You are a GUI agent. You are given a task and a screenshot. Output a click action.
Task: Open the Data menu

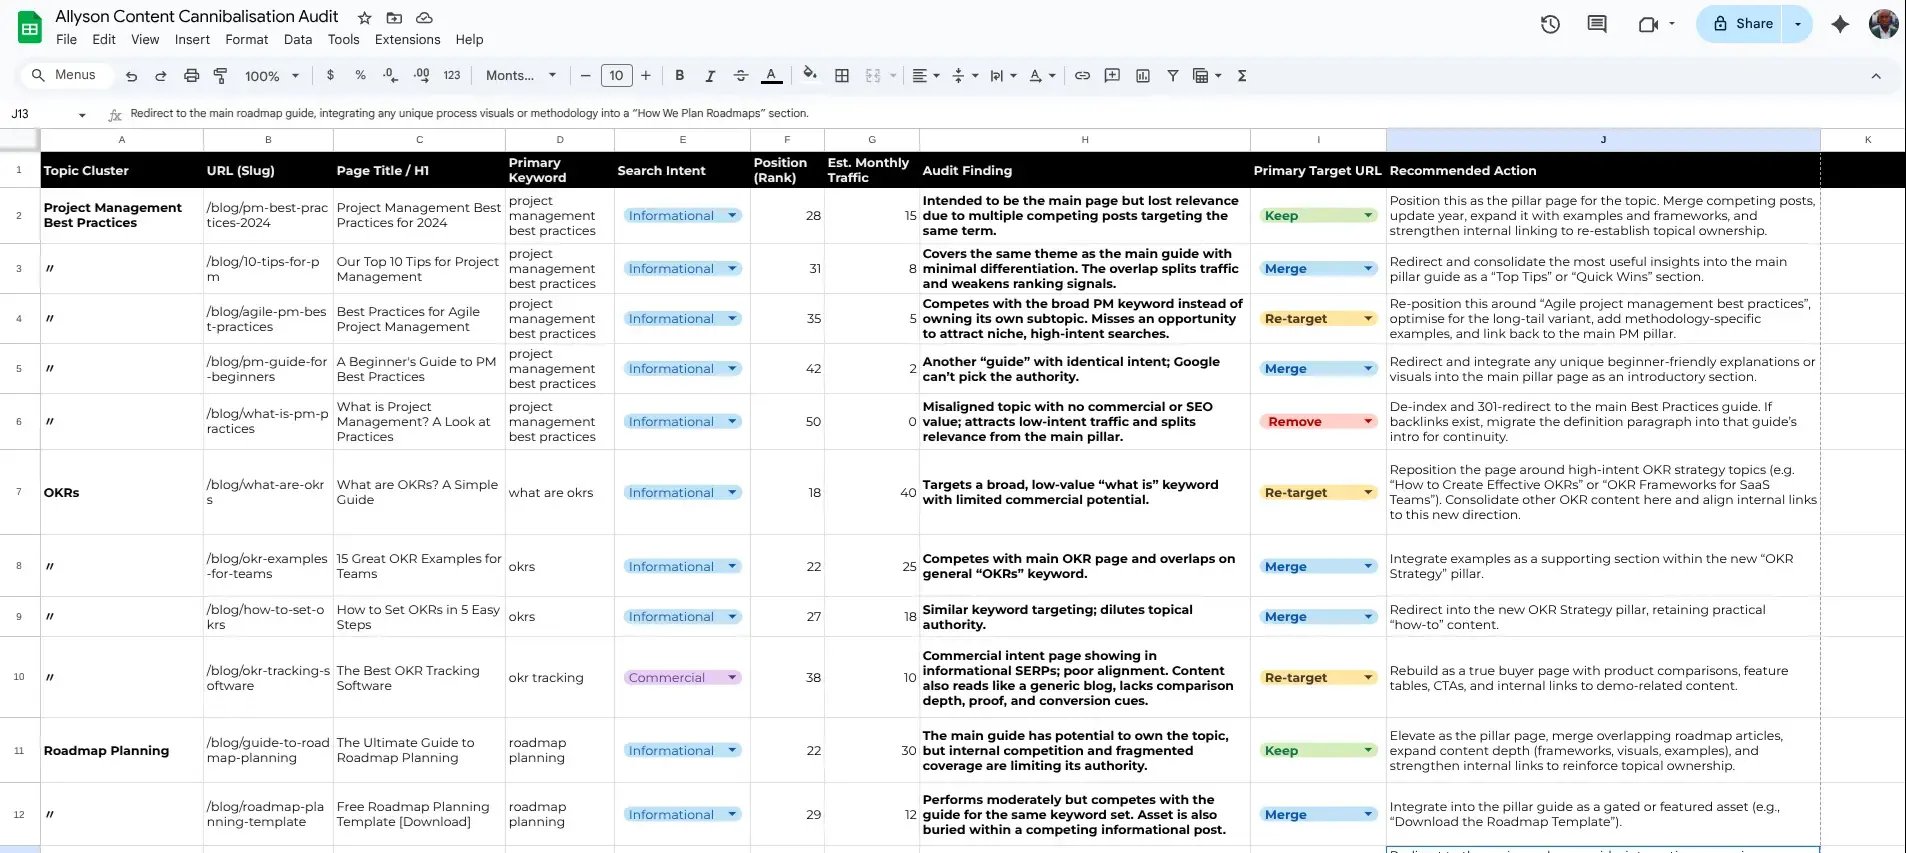(298, 40)
